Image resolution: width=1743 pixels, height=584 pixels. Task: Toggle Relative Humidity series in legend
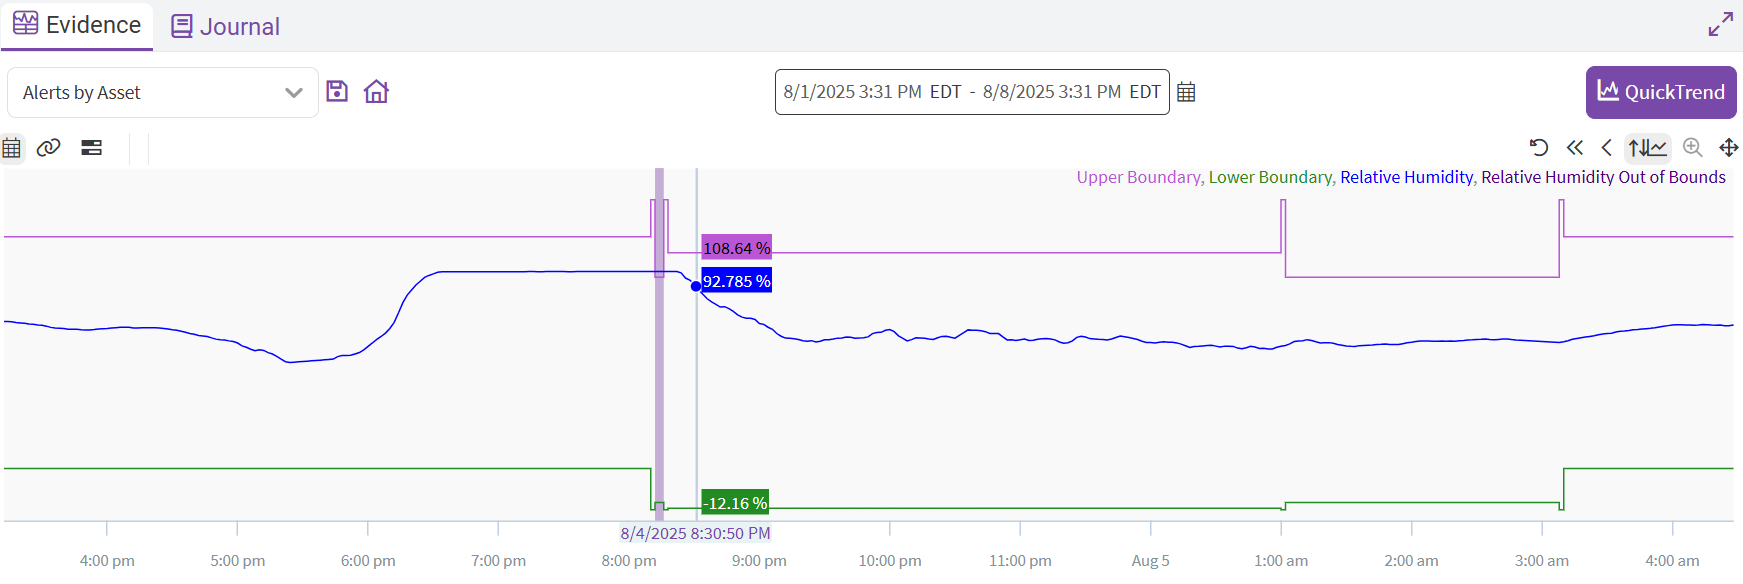pyautogui.click(x=1406, y=177)
